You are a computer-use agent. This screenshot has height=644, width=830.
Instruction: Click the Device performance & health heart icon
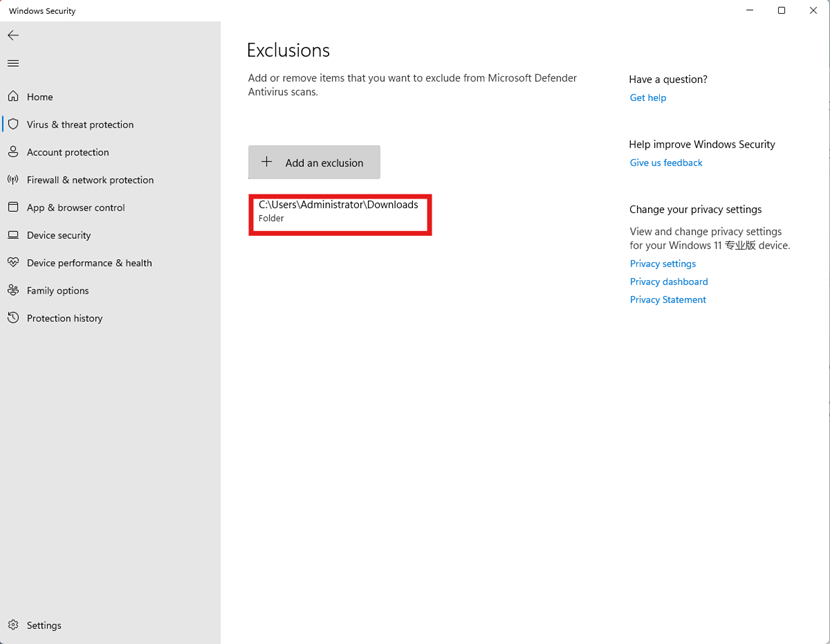[13, 262]
